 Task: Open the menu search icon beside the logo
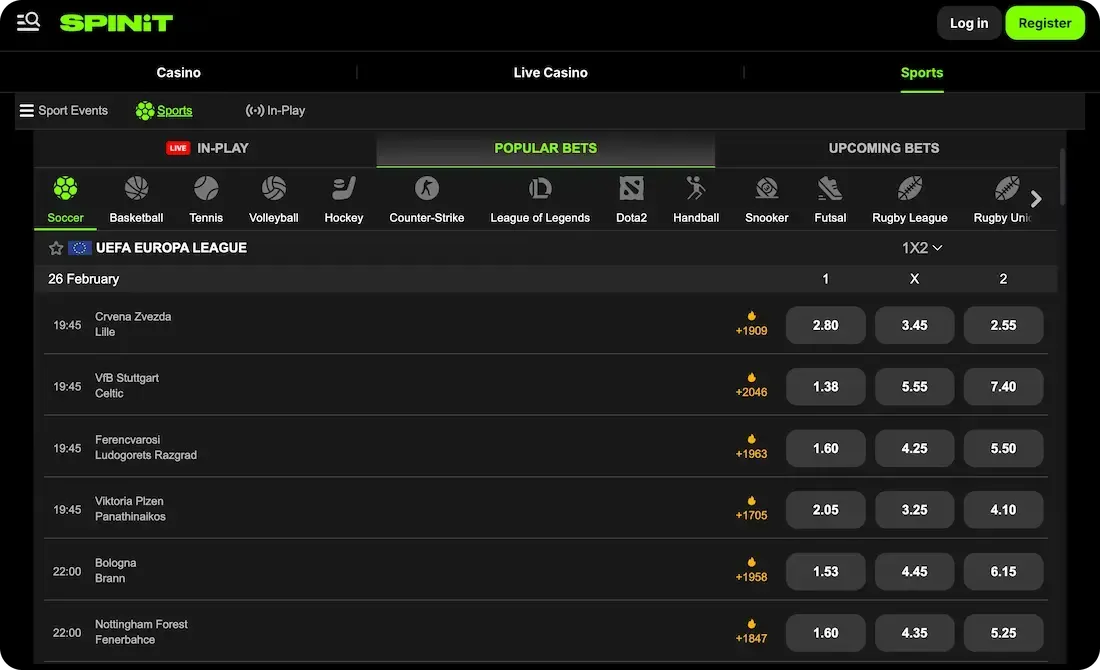(28, 22)
